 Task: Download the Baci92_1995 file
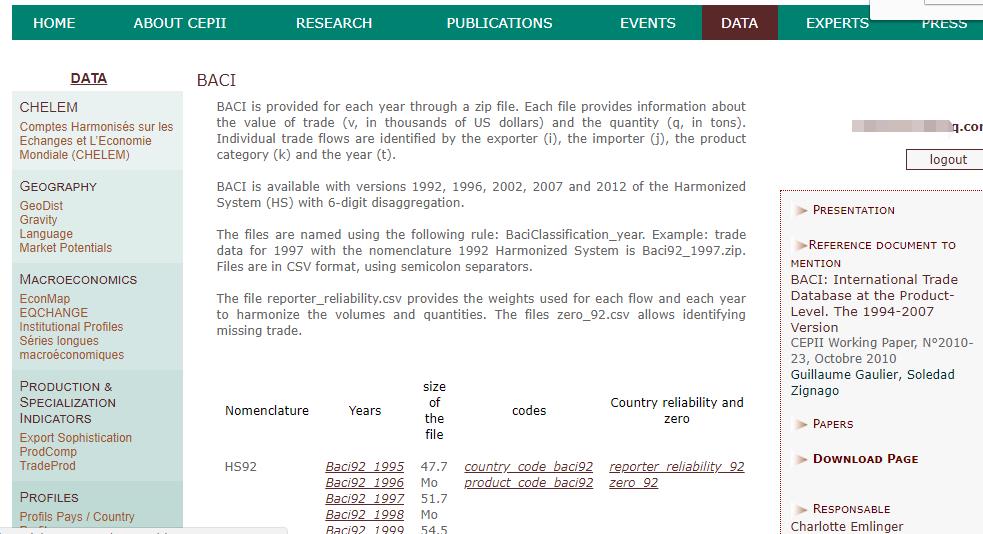pyautogui.click(x=365, y=466)
